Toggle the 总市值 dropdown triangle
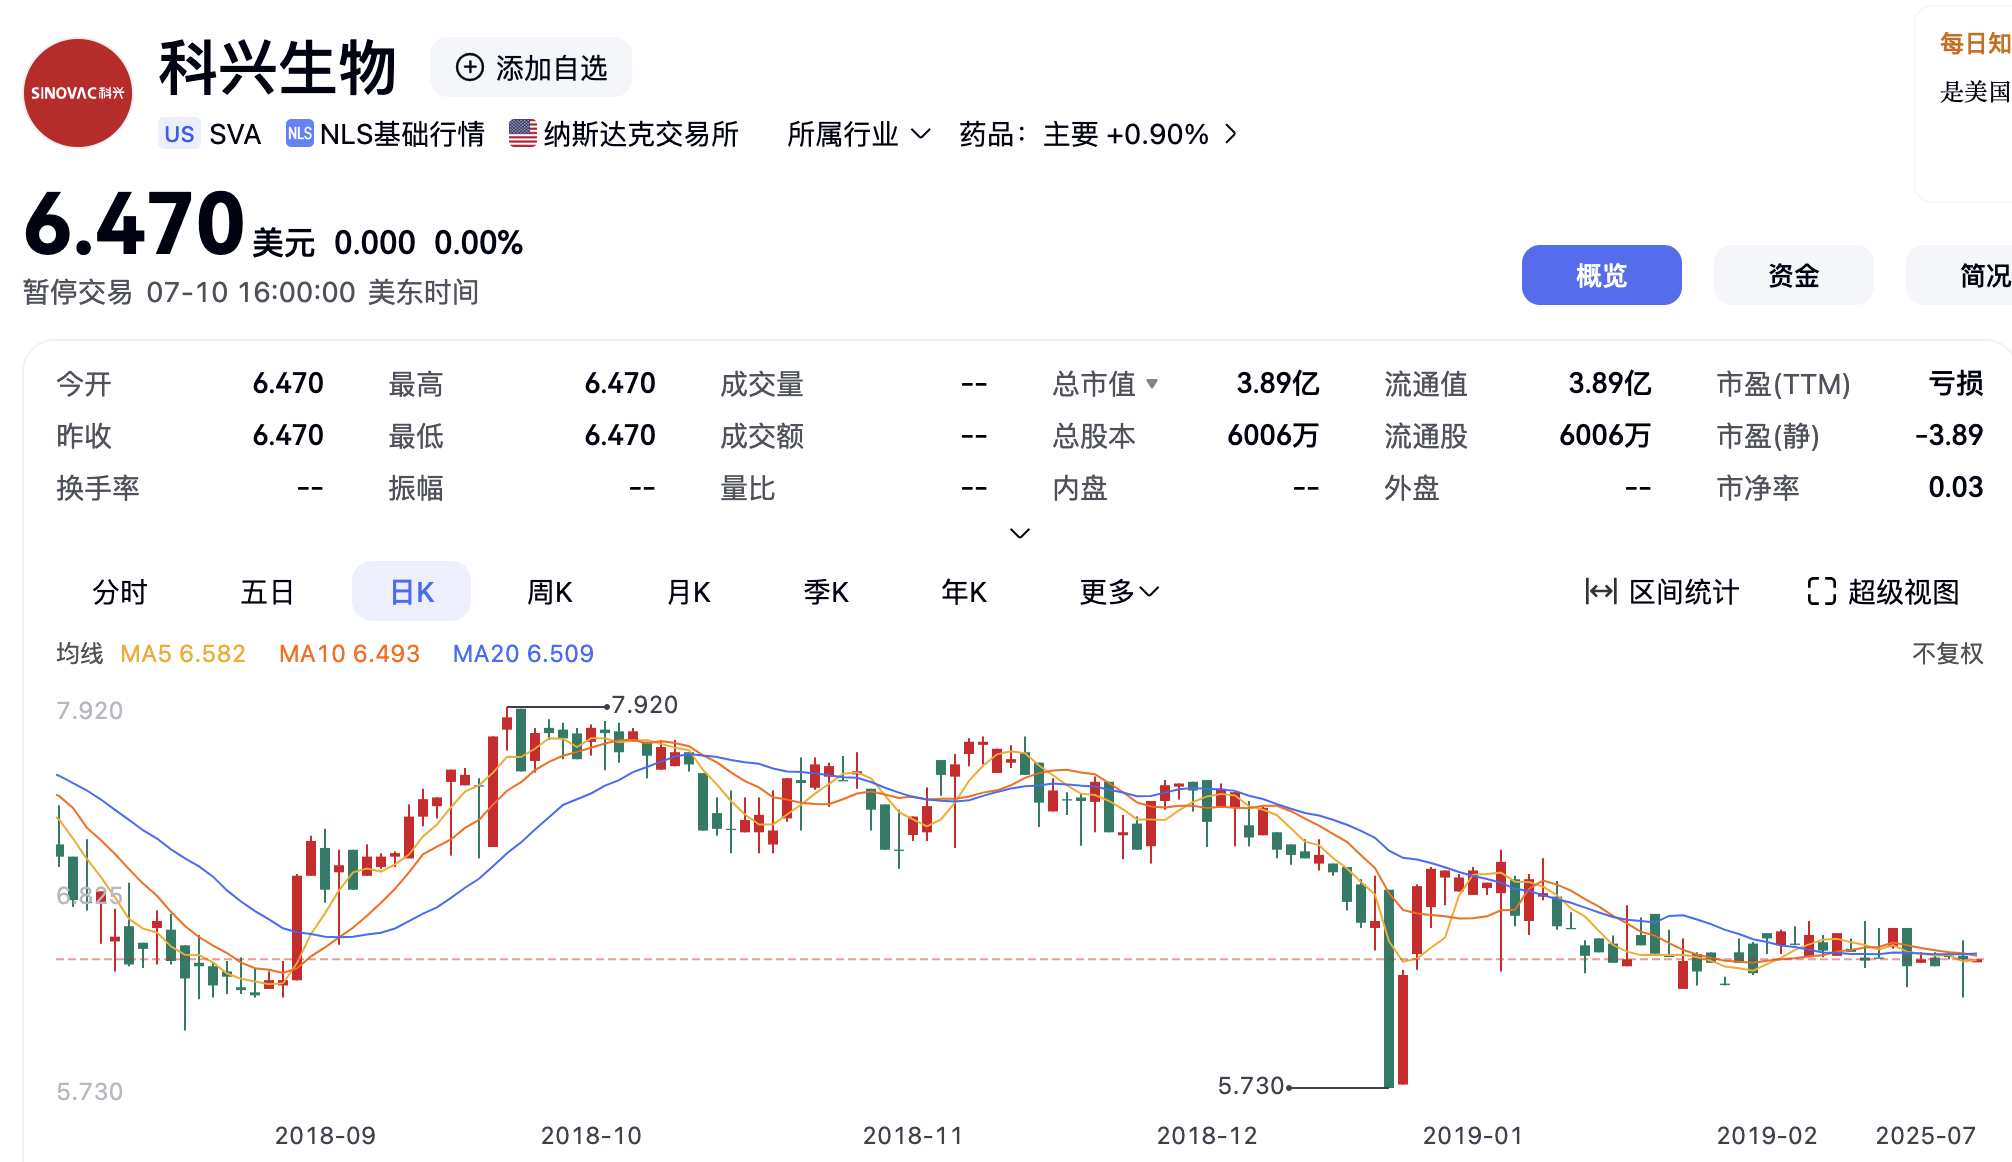This screenshot has width=2012, height=1162. pos(1152,384)
